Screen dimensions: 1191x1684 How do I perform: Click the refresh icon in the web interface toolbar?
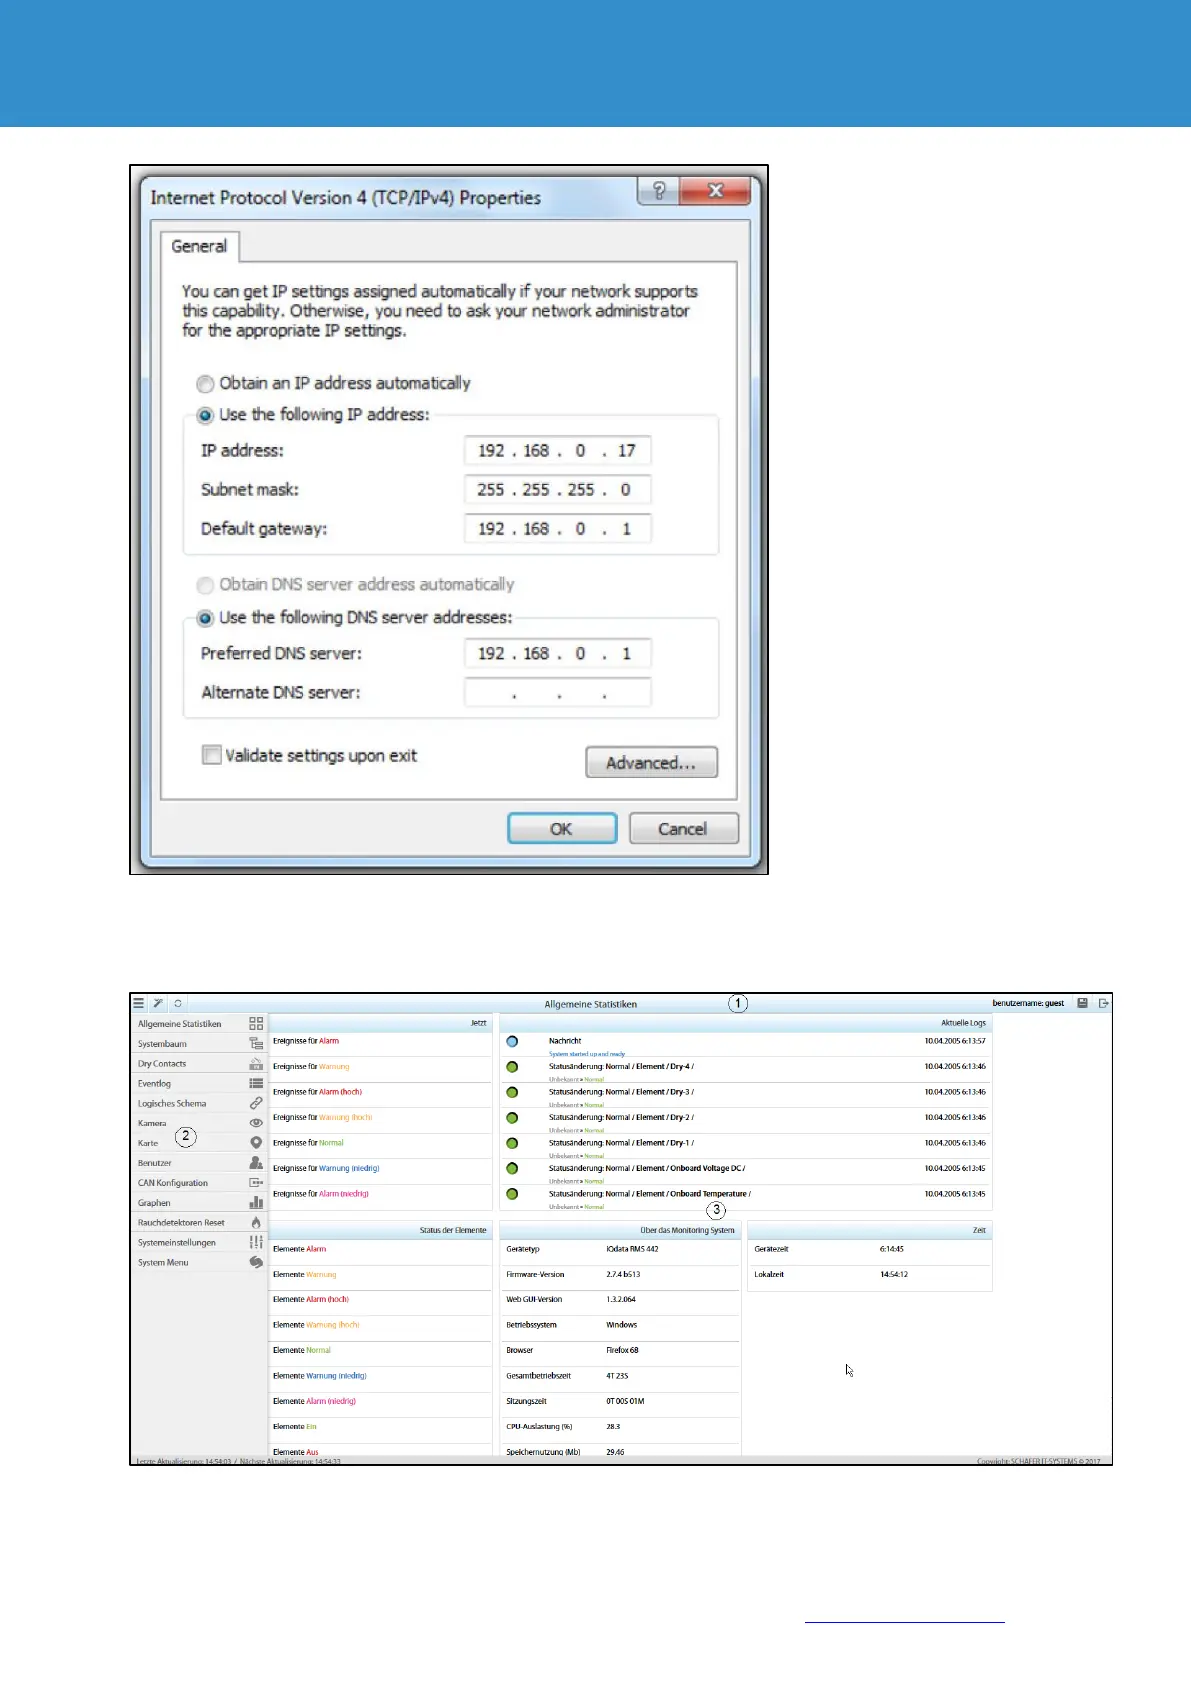tap(177, 1003)
